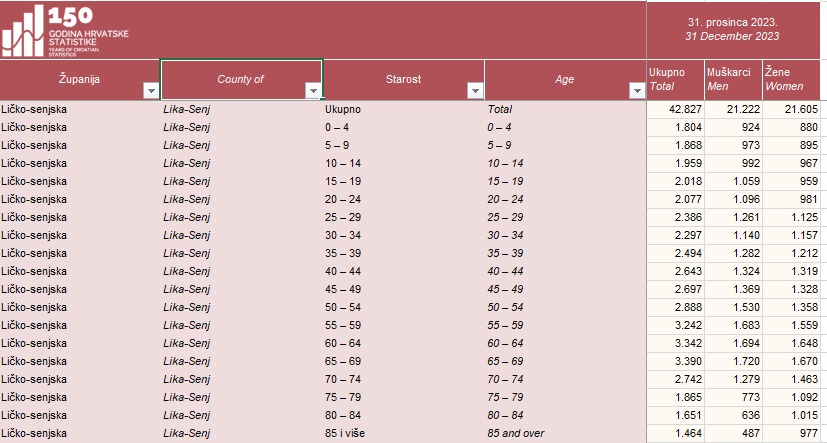
Task: Select men value 773
Action: [x=734, y=397]
